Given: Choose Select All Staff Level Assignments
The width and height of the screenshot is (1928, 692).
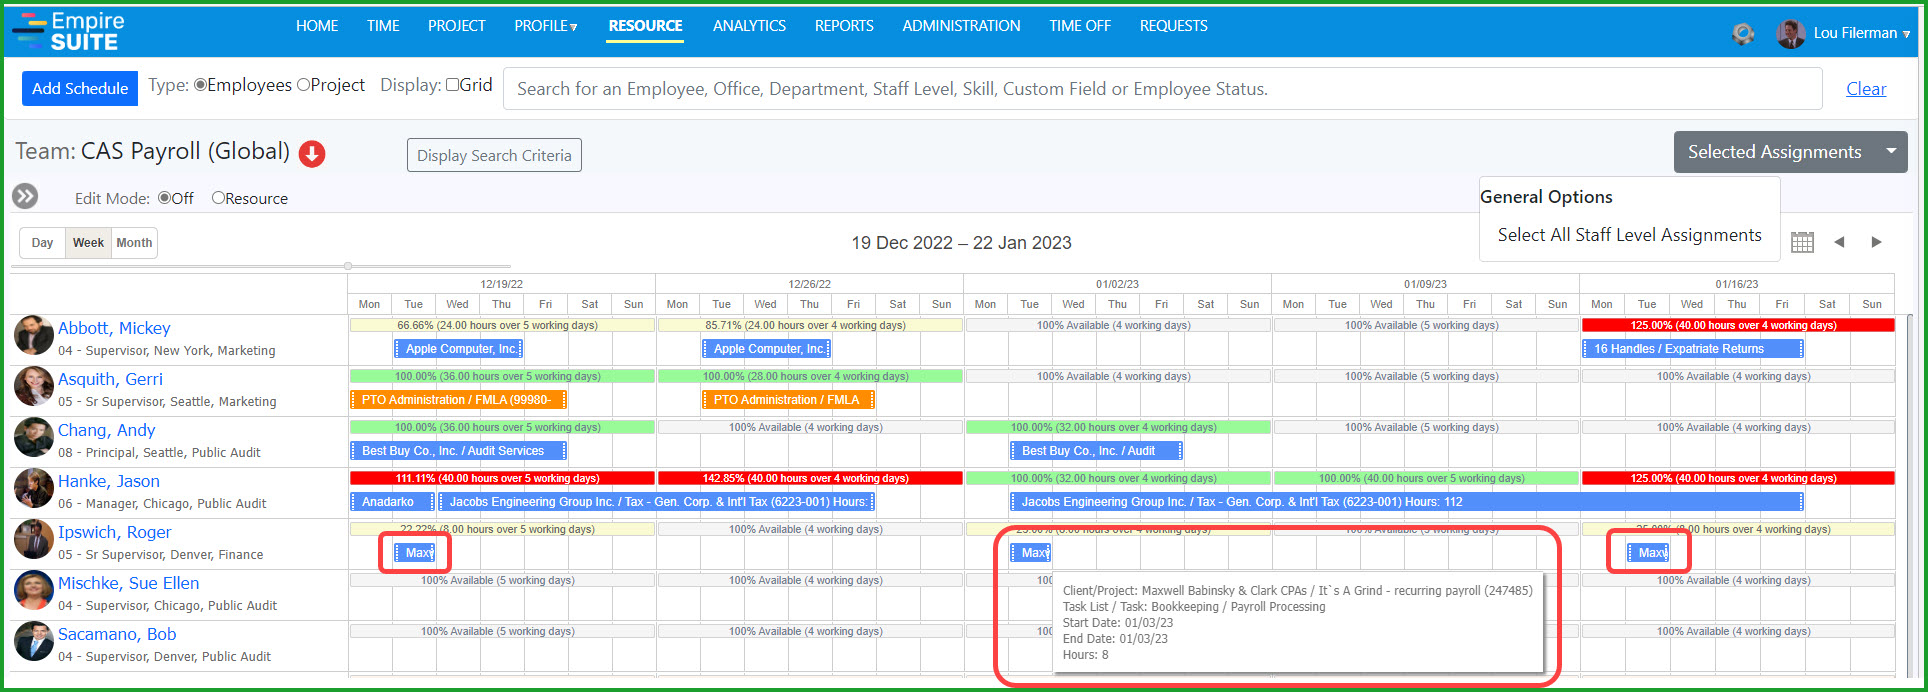Looking at the screenshot, I should 1630,235.
